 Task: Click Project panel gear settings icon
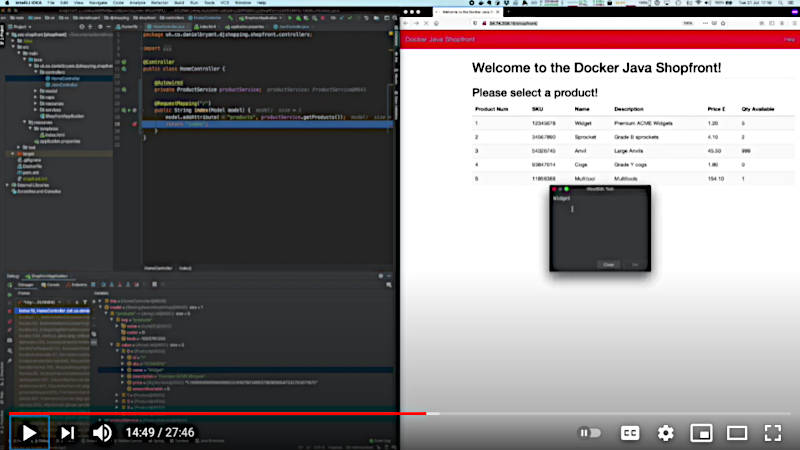coord(99,27)
